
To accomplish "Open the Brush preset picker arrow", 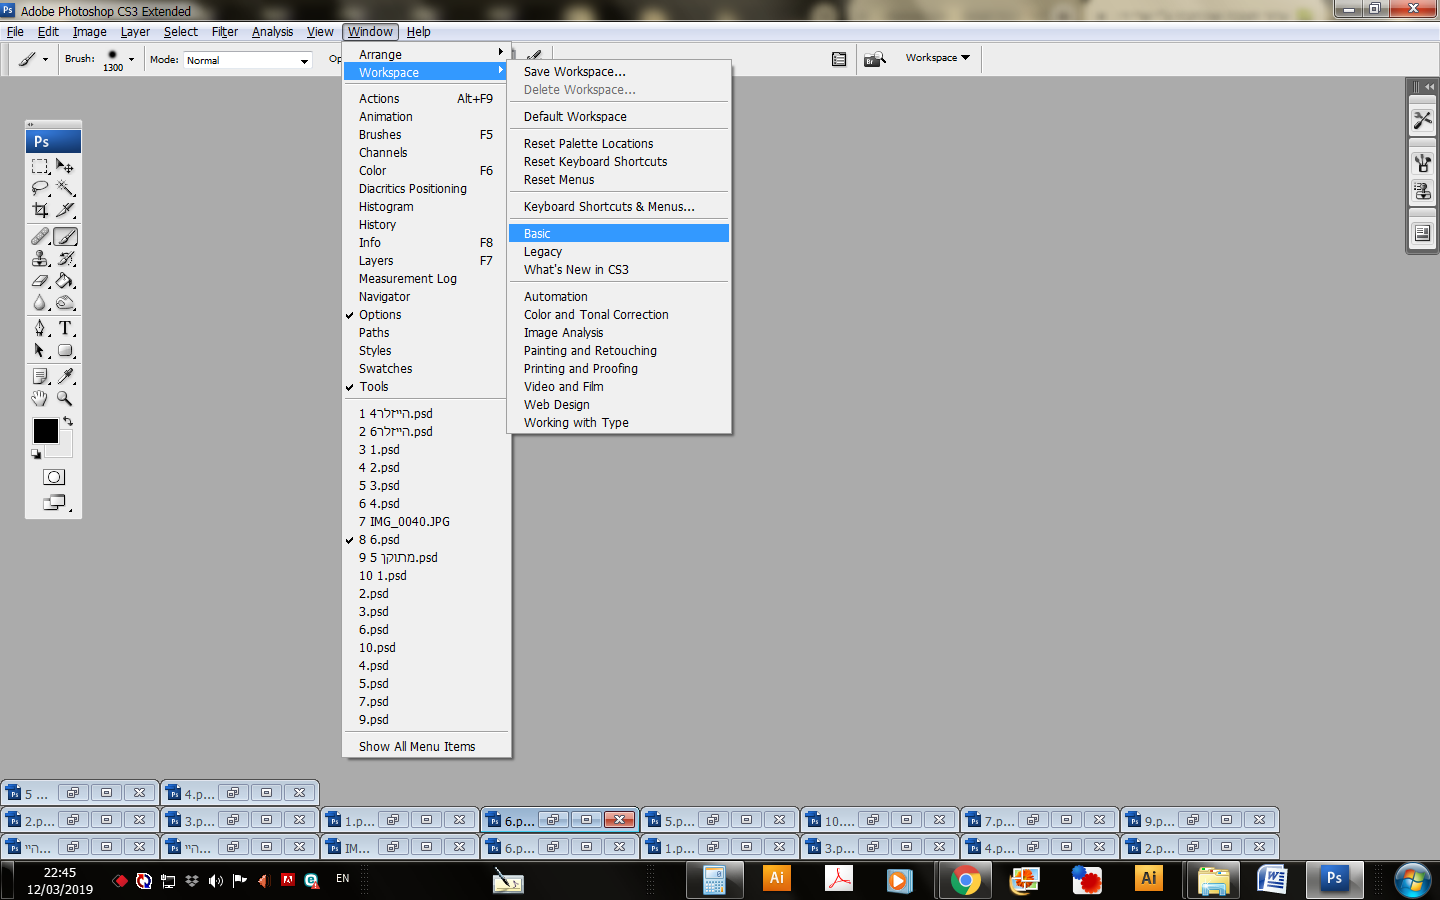I will (131, 59).
